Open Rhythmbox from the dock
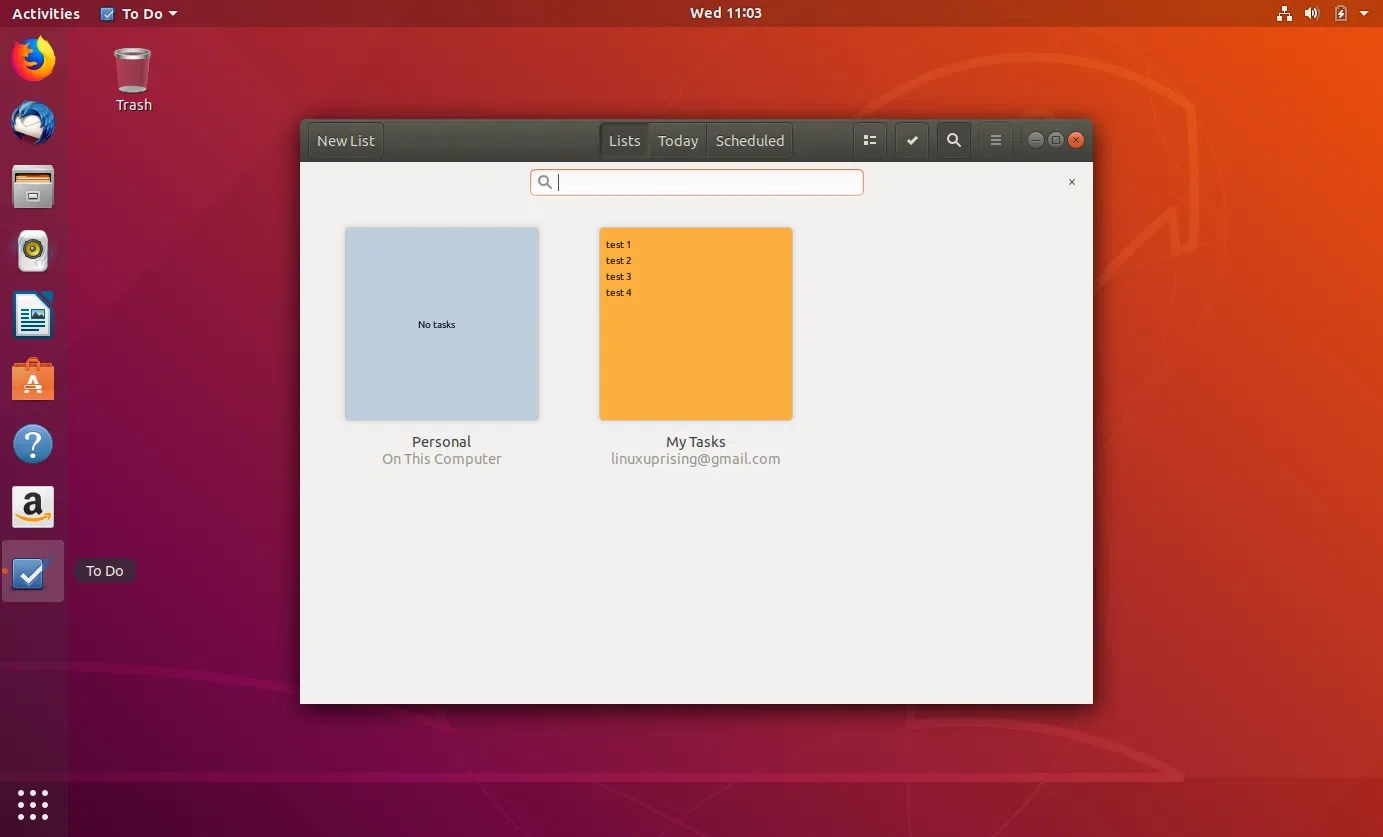Viewport: 1383px width, 837px height. [33, 251]
